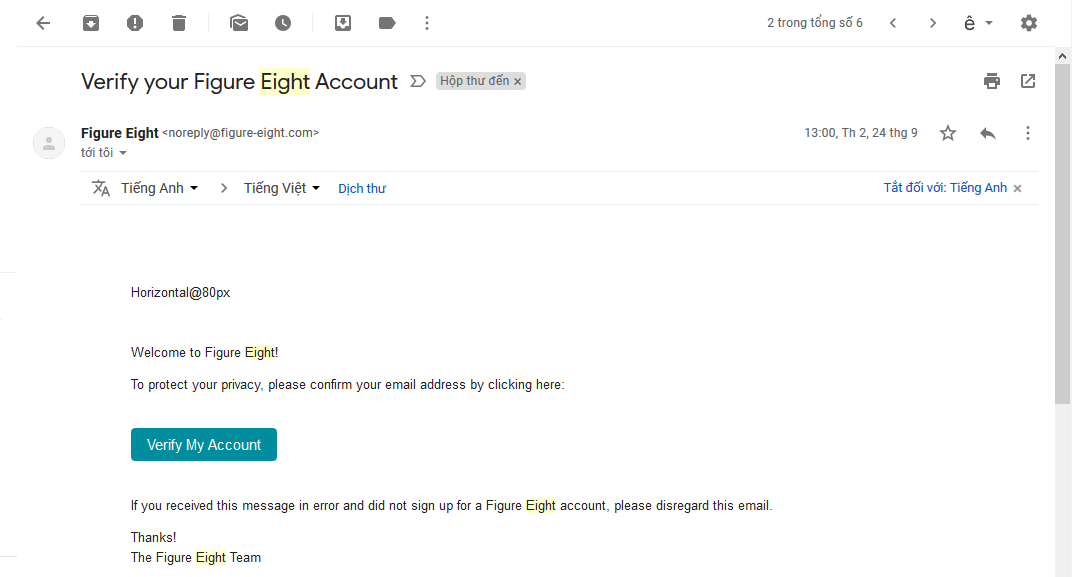Report this email as spam
The height and width of the screenshot is (577, 1079).
135,23
